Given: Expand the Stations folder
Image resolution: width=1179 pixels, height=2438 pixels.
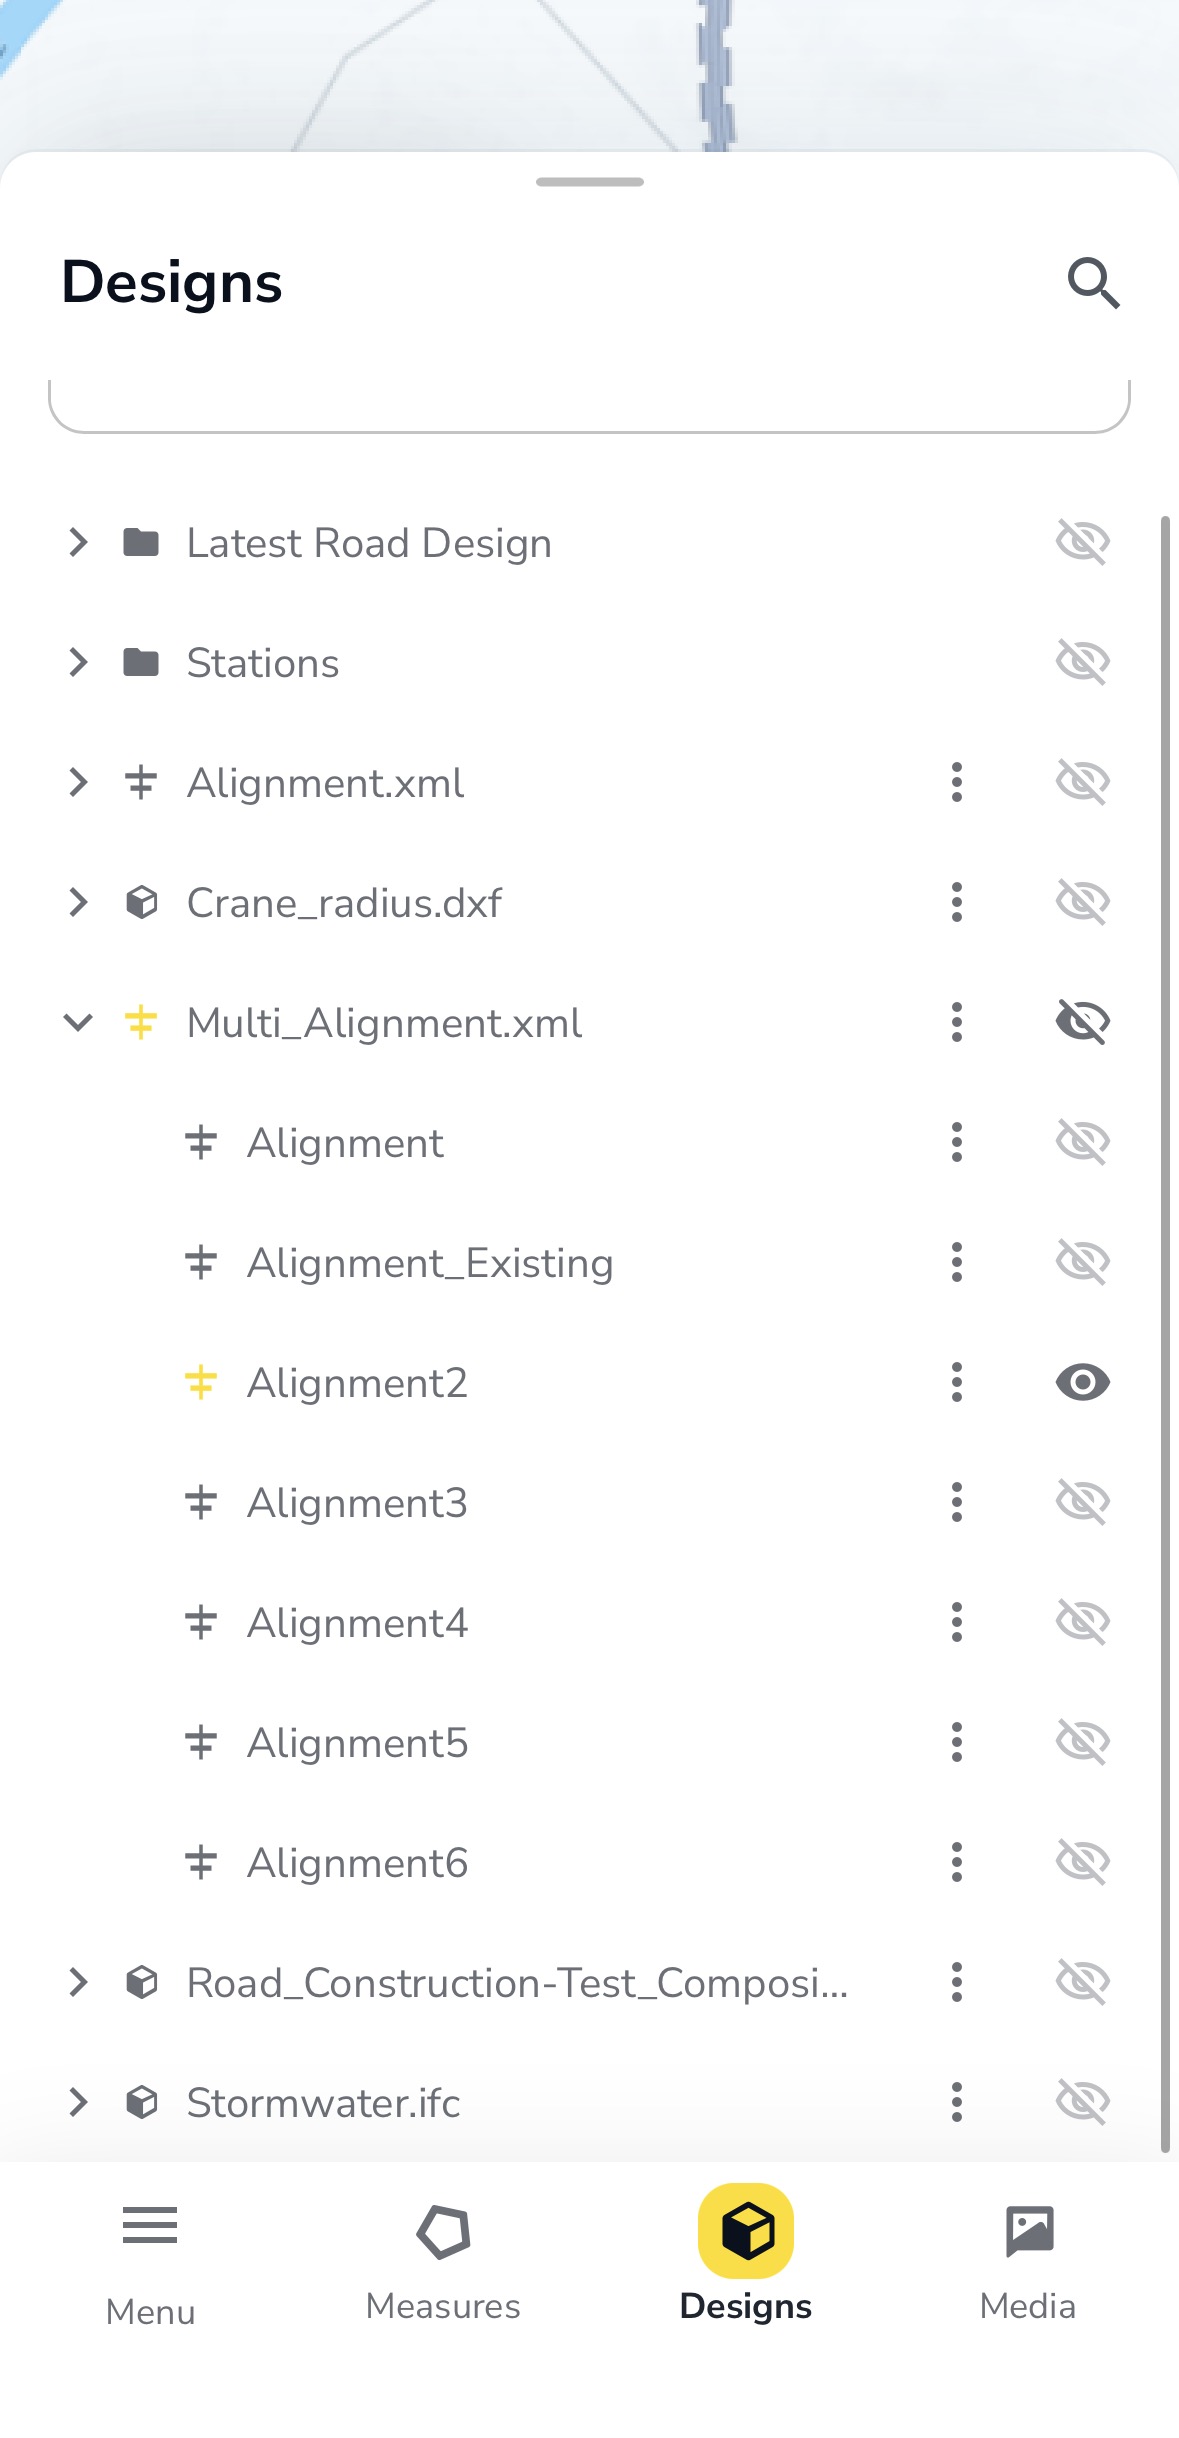Looking at the screenshot, I should click(78, 661).
